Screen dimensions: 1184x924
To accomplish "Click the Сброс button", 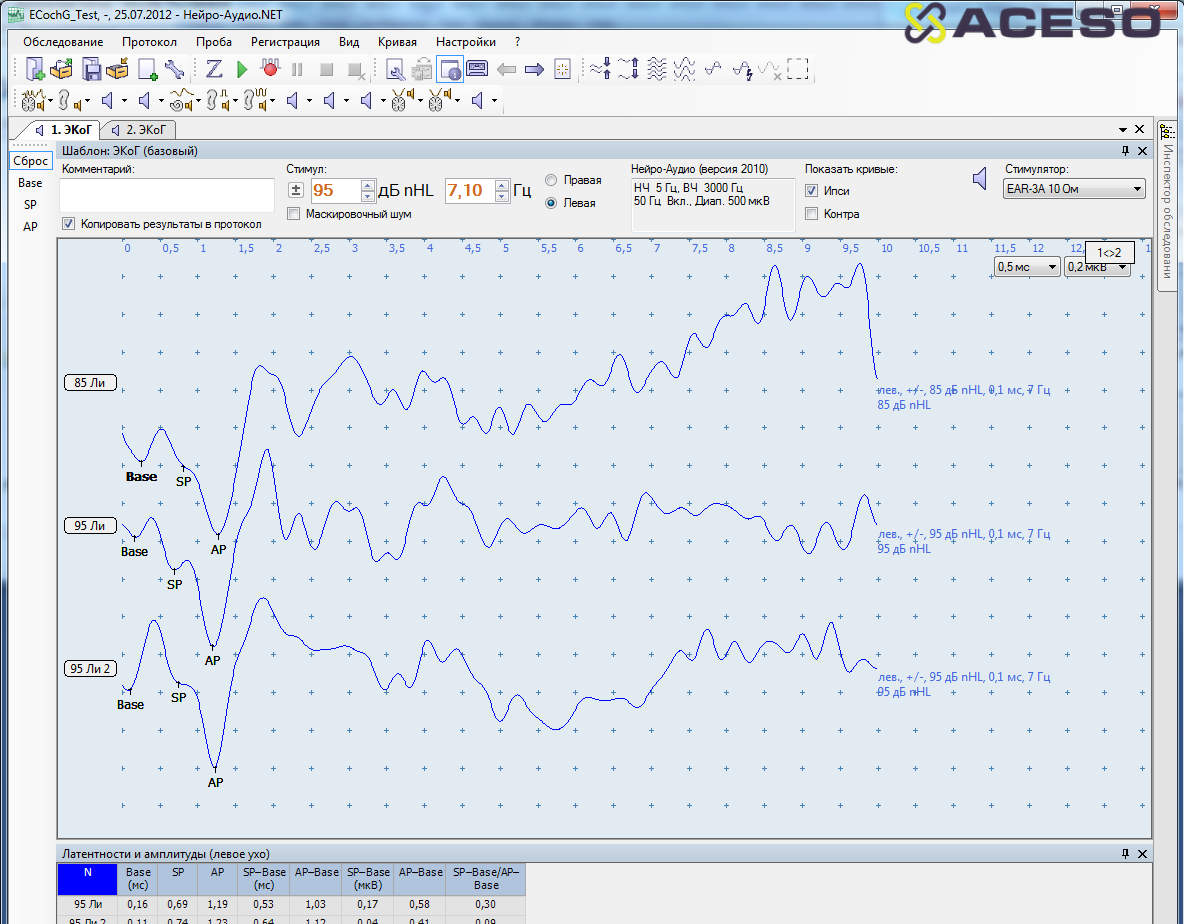I will coord(30,161).
